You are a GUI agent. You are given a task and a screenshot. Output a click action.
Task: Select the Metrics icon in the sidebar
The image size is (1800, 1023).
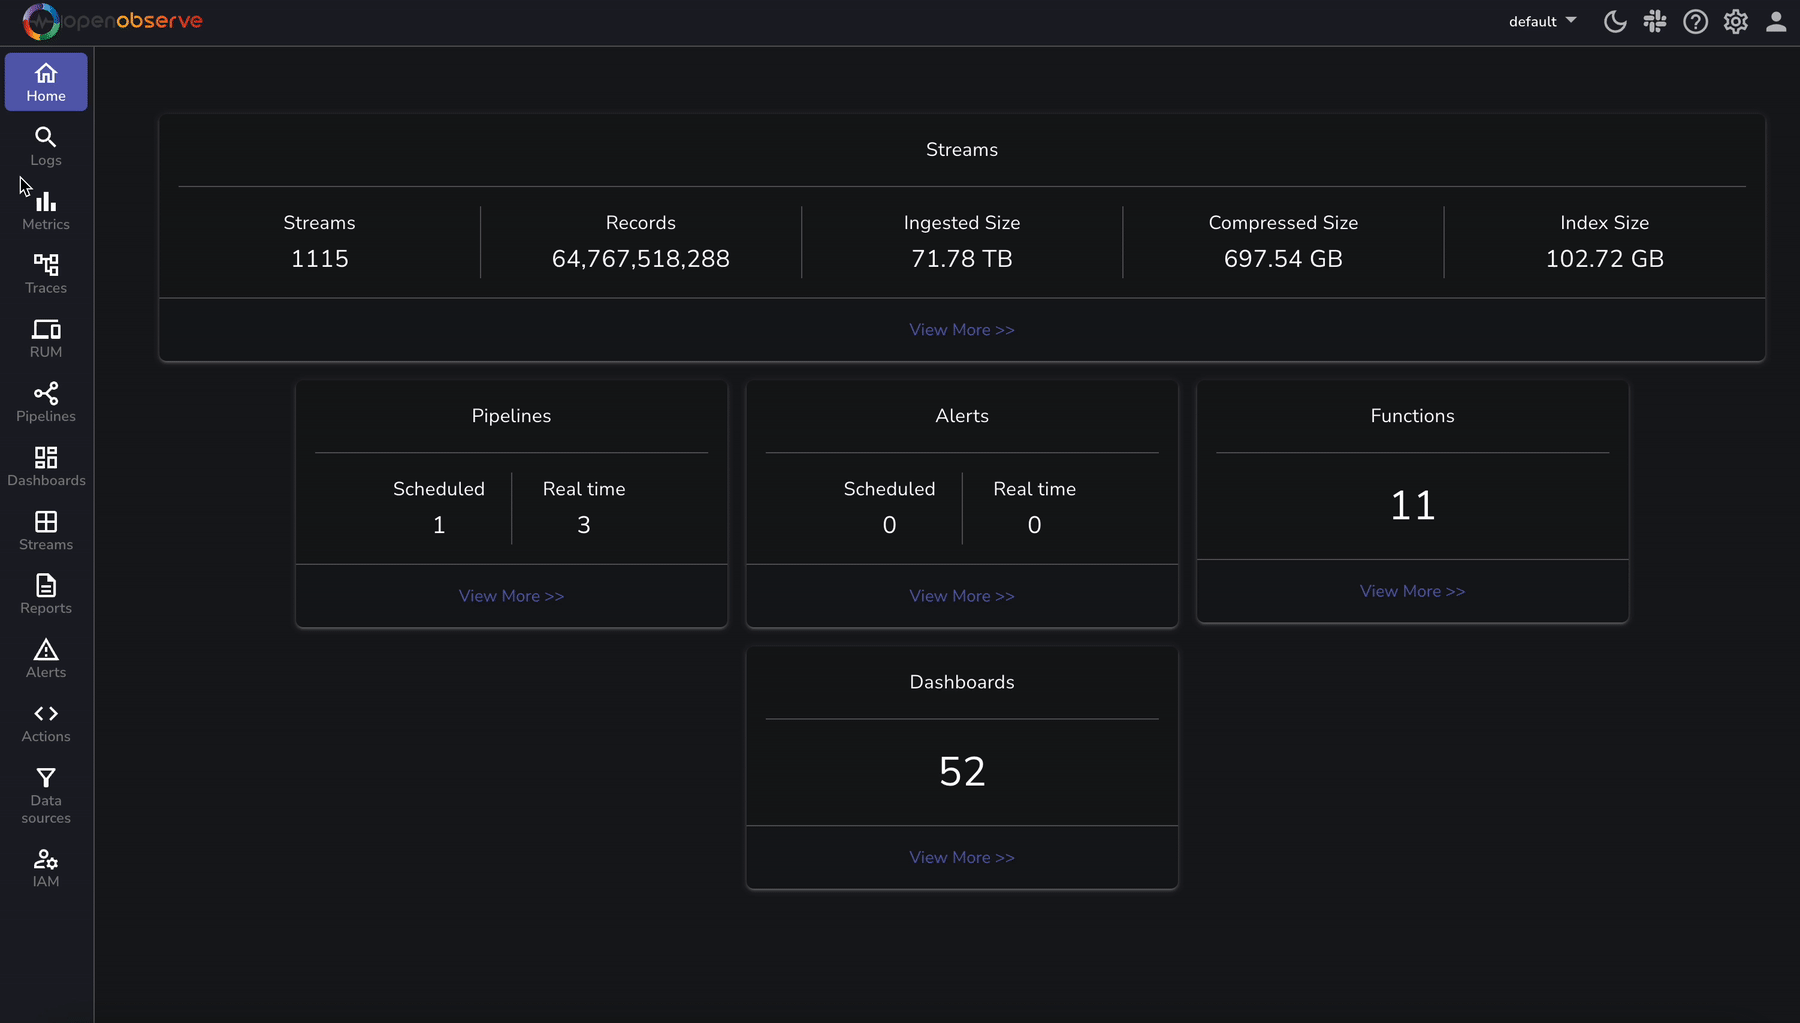(x=45, y=209)
